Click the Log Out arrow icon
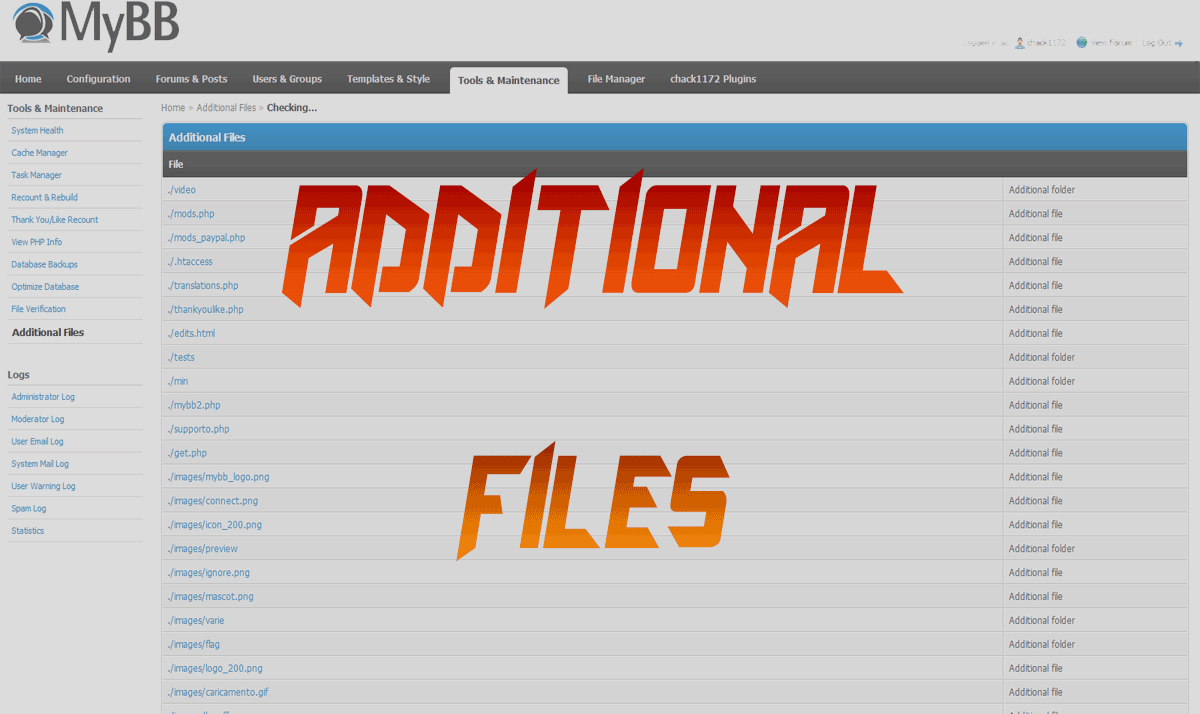The height and width of the screenshot is (714, 1200). click(x=1179, y=43)
